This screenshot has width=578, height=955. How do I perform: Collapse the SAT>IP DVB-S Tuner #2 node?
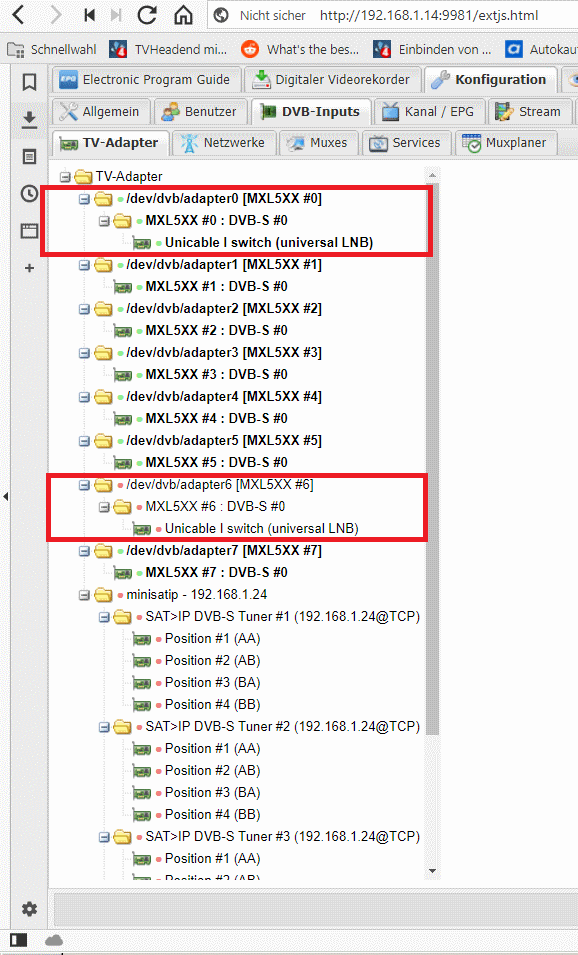click(104, 727)
